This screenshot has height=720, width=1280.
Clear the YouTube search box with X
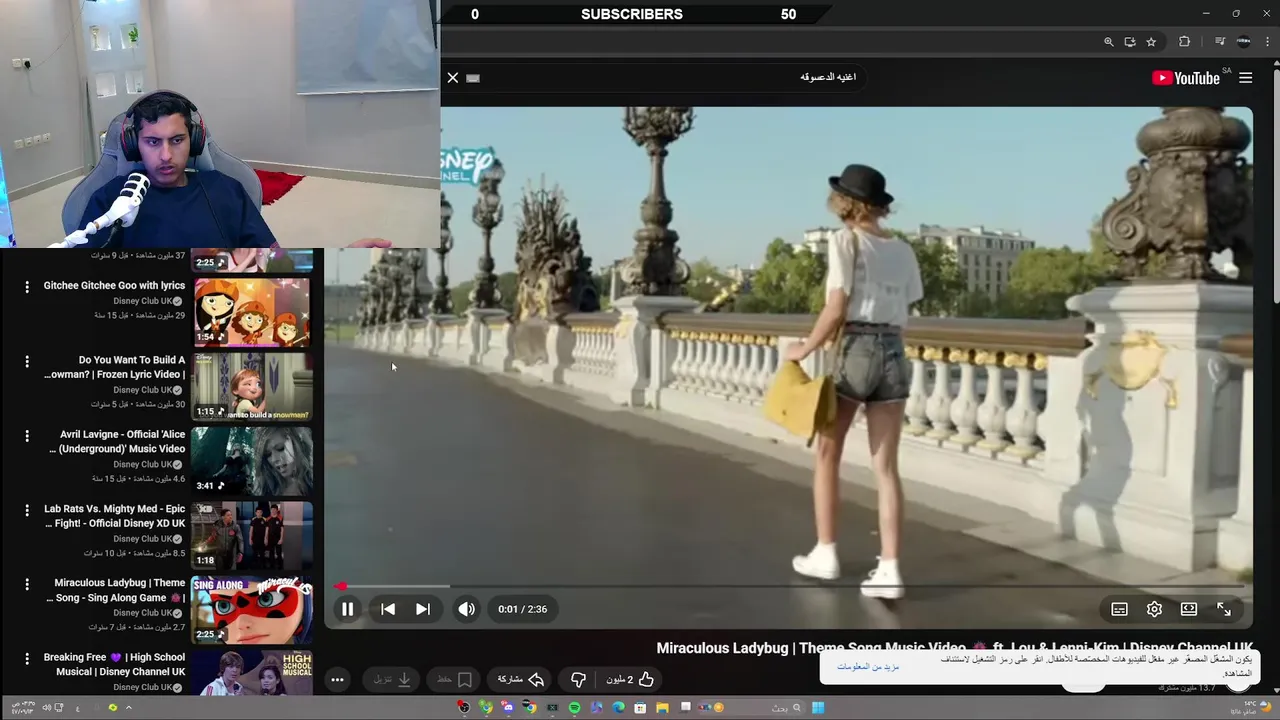(453, 77)
